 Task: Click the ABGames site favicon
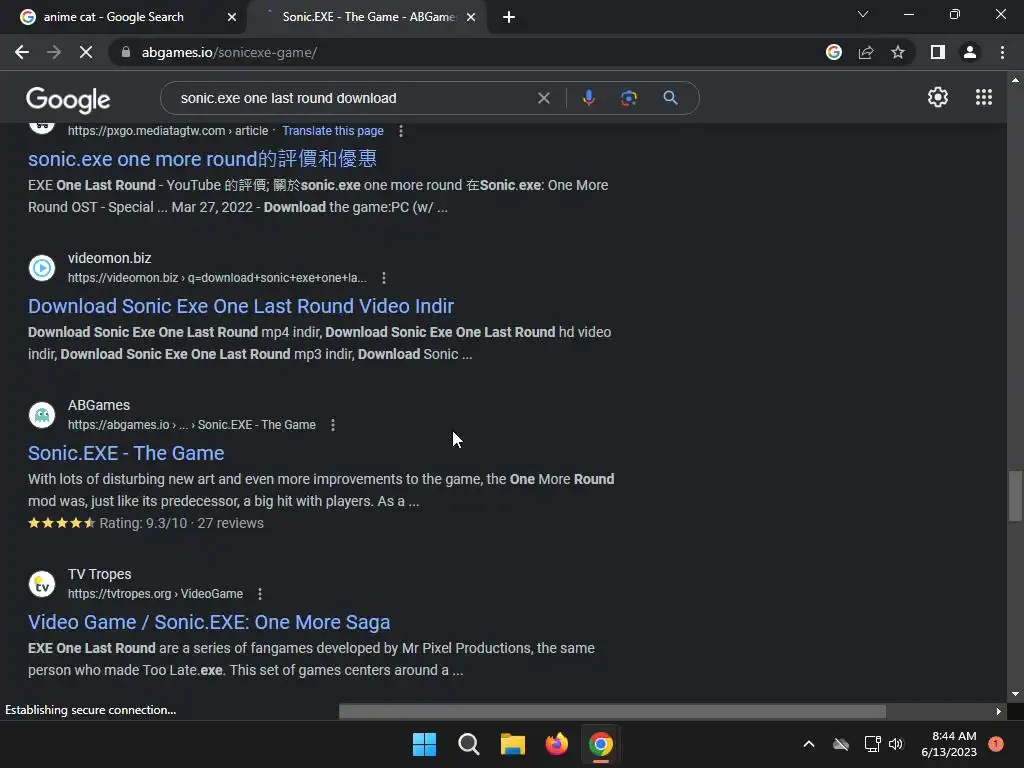coord(42,415)
